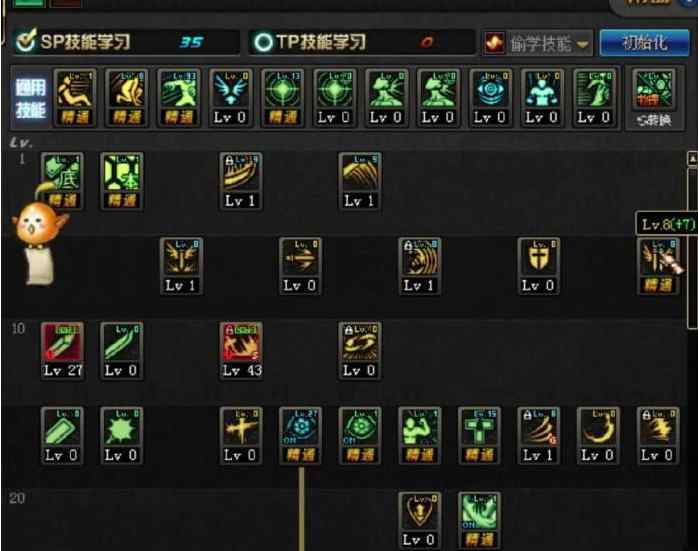Viewport: 698px width, 551px height.
Task: Click the orange bird mascot with scroll
Action: click(38, 241)
